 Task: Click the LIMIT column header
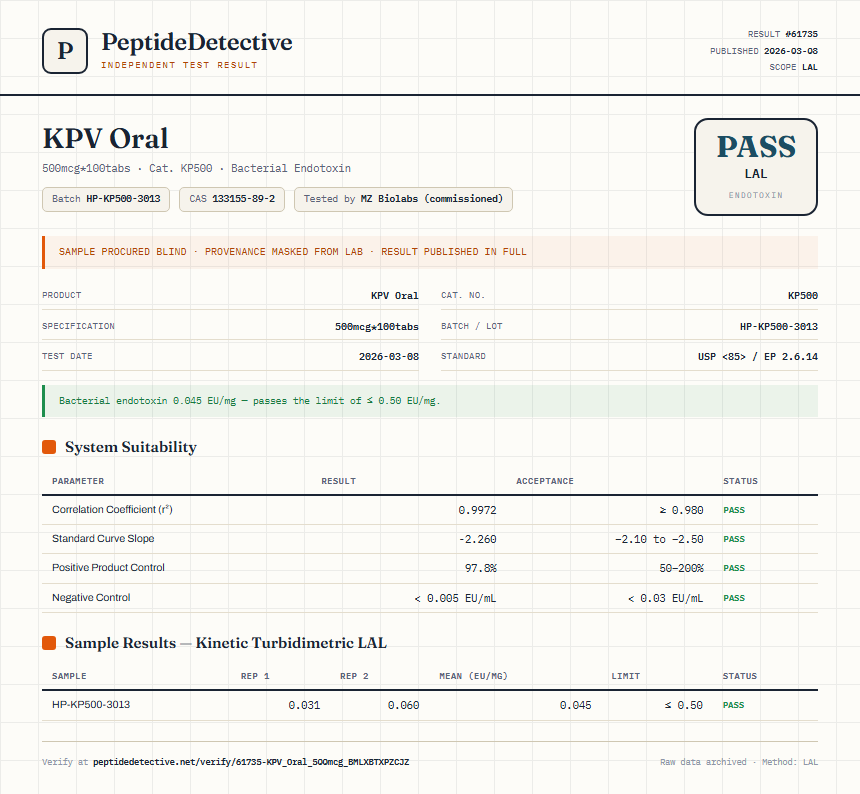pyautogui.click(x=626, y=676)
